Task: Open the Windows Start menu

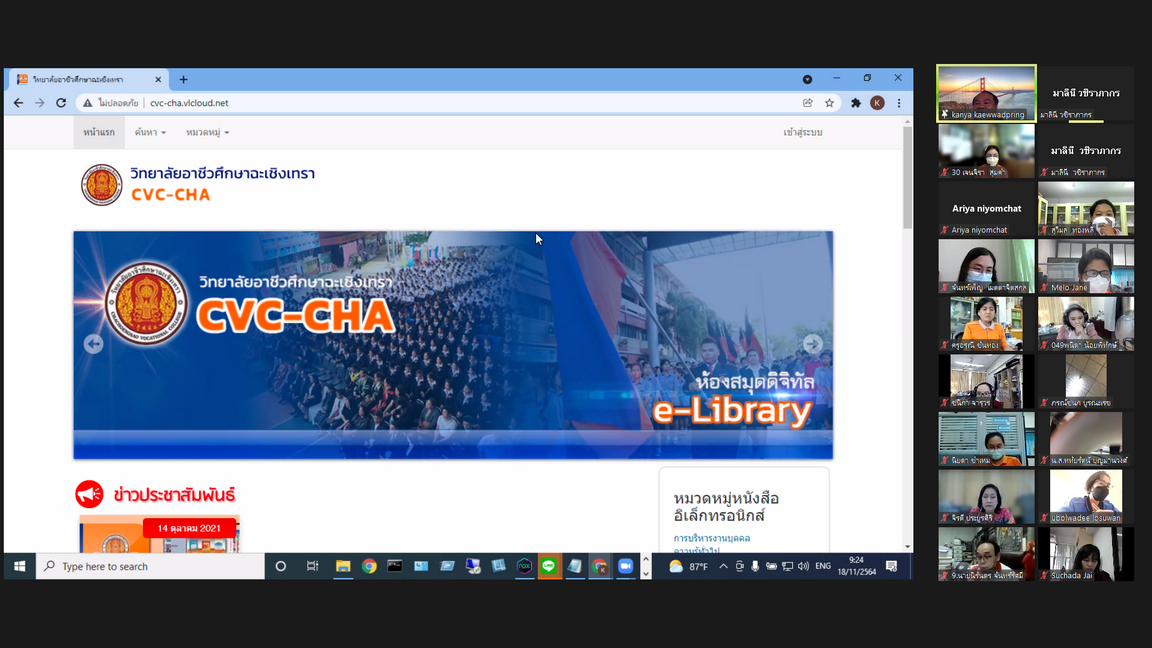Action: (x=20, y=566)
